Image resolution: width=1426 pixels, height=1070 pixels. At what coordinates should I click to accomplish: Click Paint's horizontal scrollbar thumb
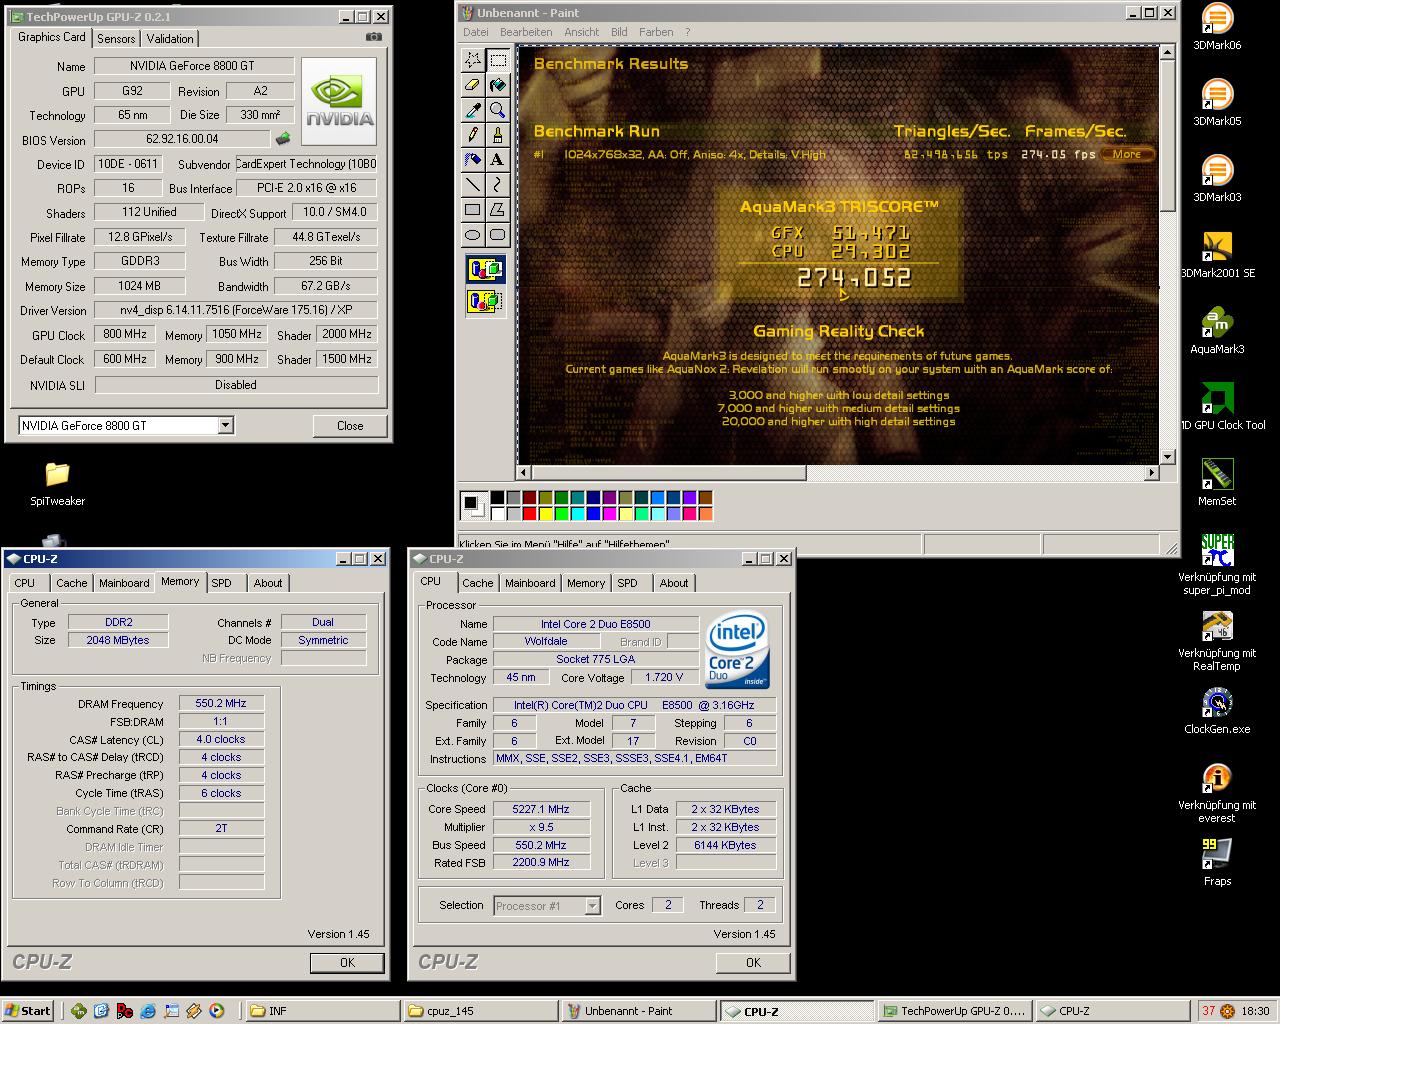[x=669, y=472]
